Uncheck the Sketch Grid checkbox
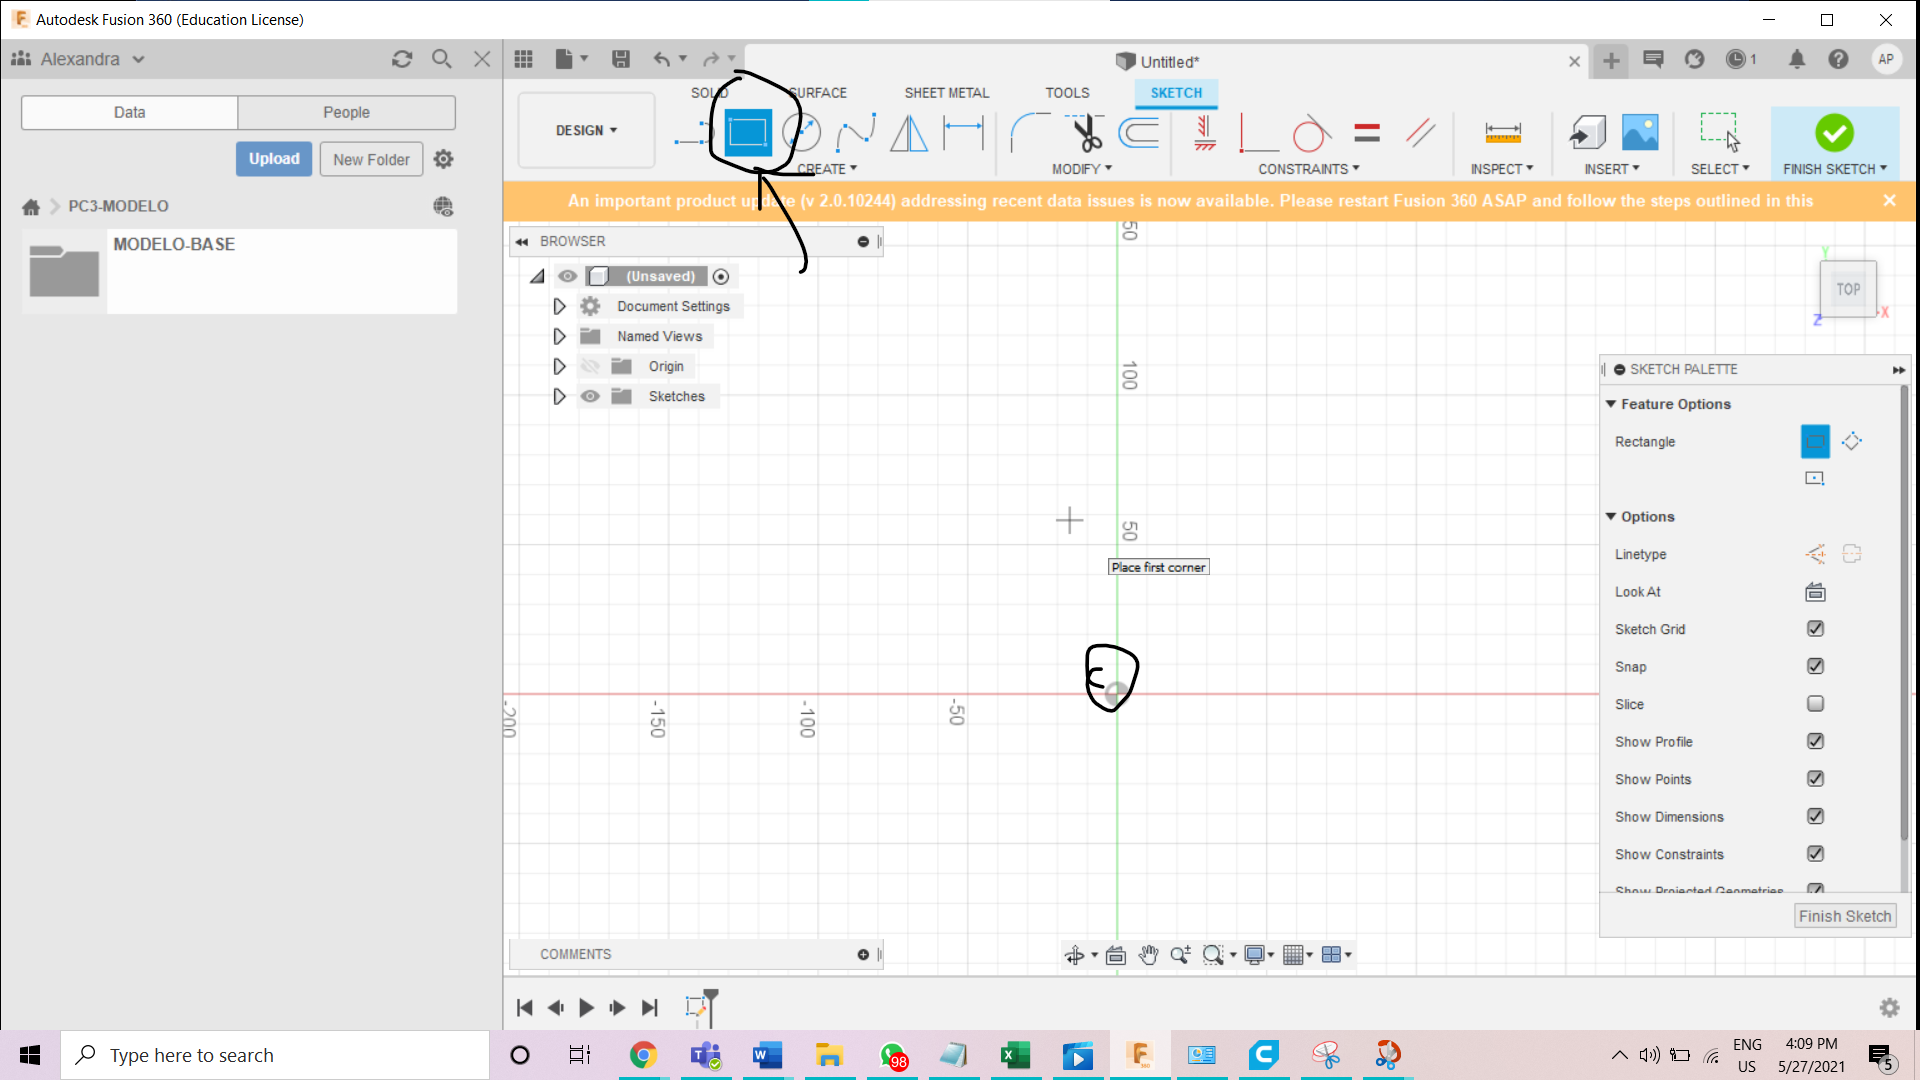The width and height of the screenshot is (1920, 1080). click(1815, 629)
